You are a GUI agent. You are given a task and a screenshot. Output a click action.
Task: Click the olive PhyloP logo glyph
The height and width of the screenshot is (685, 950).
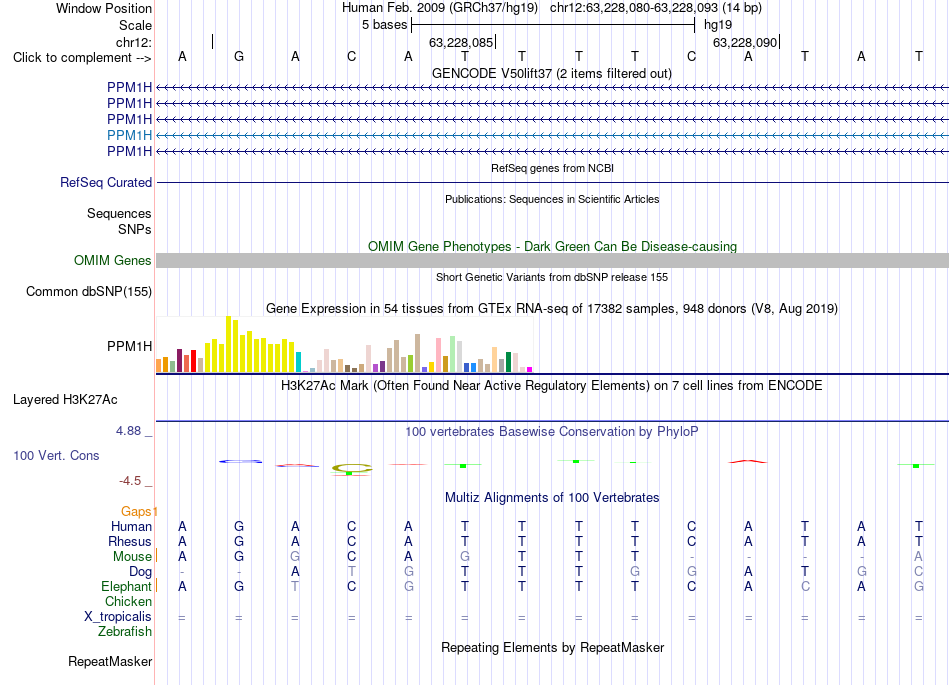[352, 469]
